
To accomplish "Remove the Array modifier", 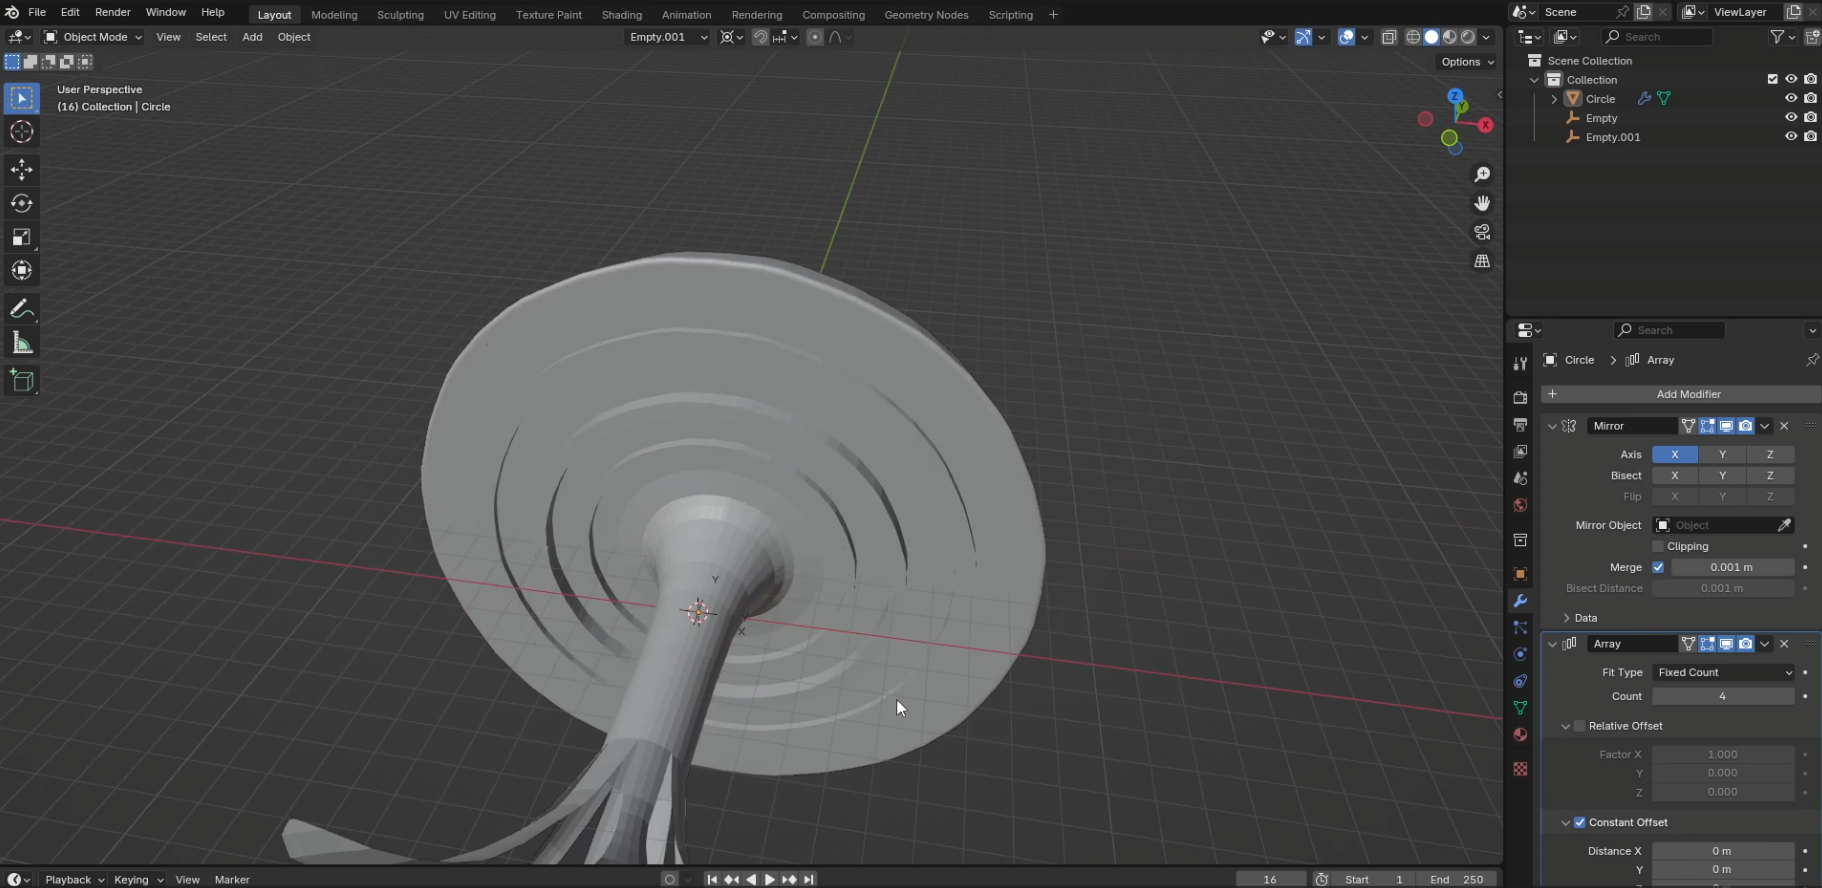I will 1784,645.
